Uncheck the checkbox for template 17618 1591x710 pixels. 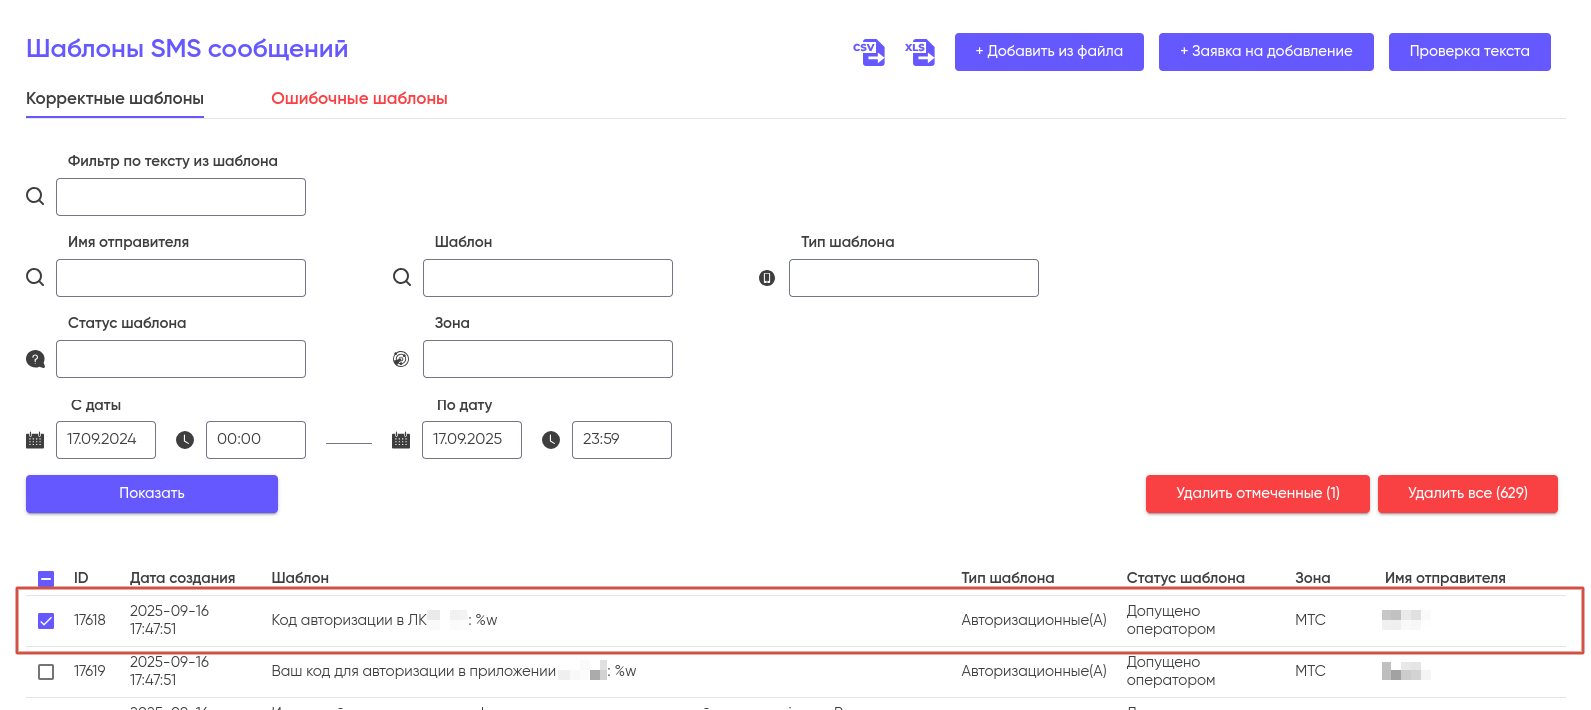46,621
